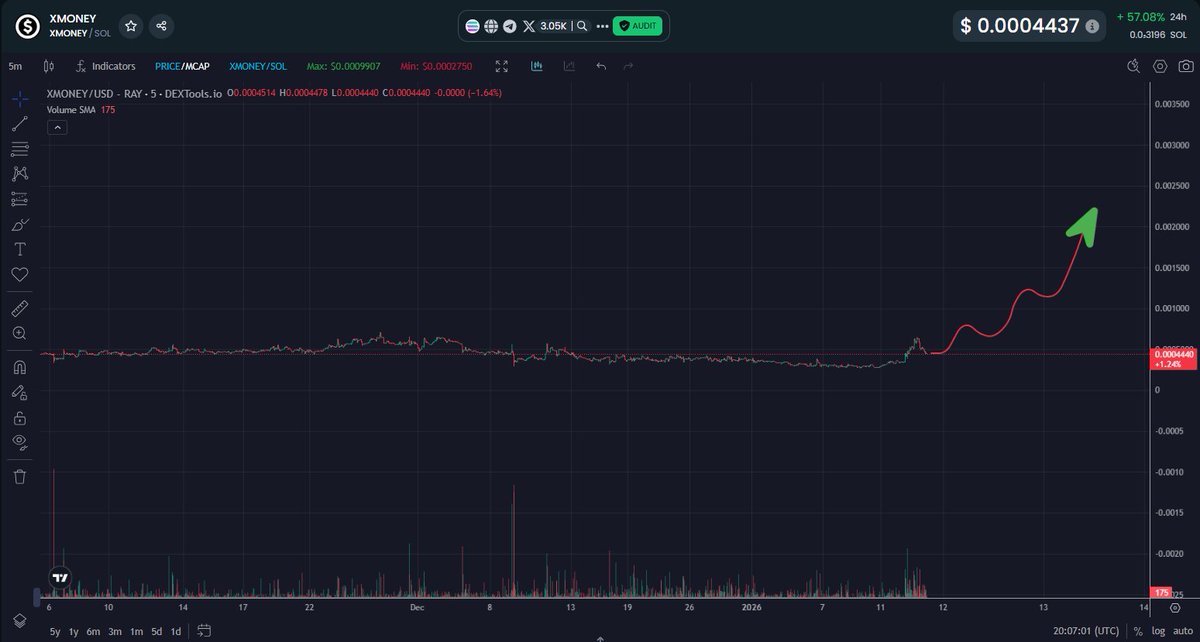This screenshot has width=1200, height=642.
Task: Select the forecasting and measurement tool
Action: (x=20, y=199)
